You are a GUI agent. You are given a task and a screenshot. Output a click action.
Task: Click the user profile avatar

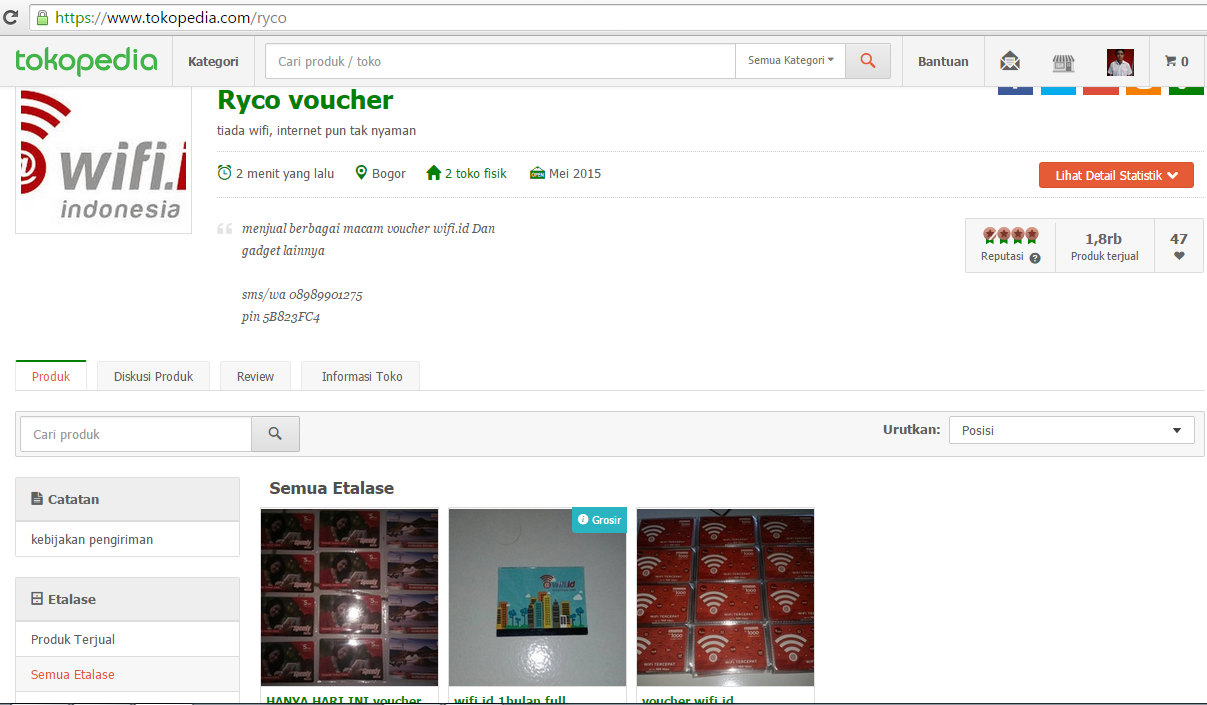point(1120,62)
